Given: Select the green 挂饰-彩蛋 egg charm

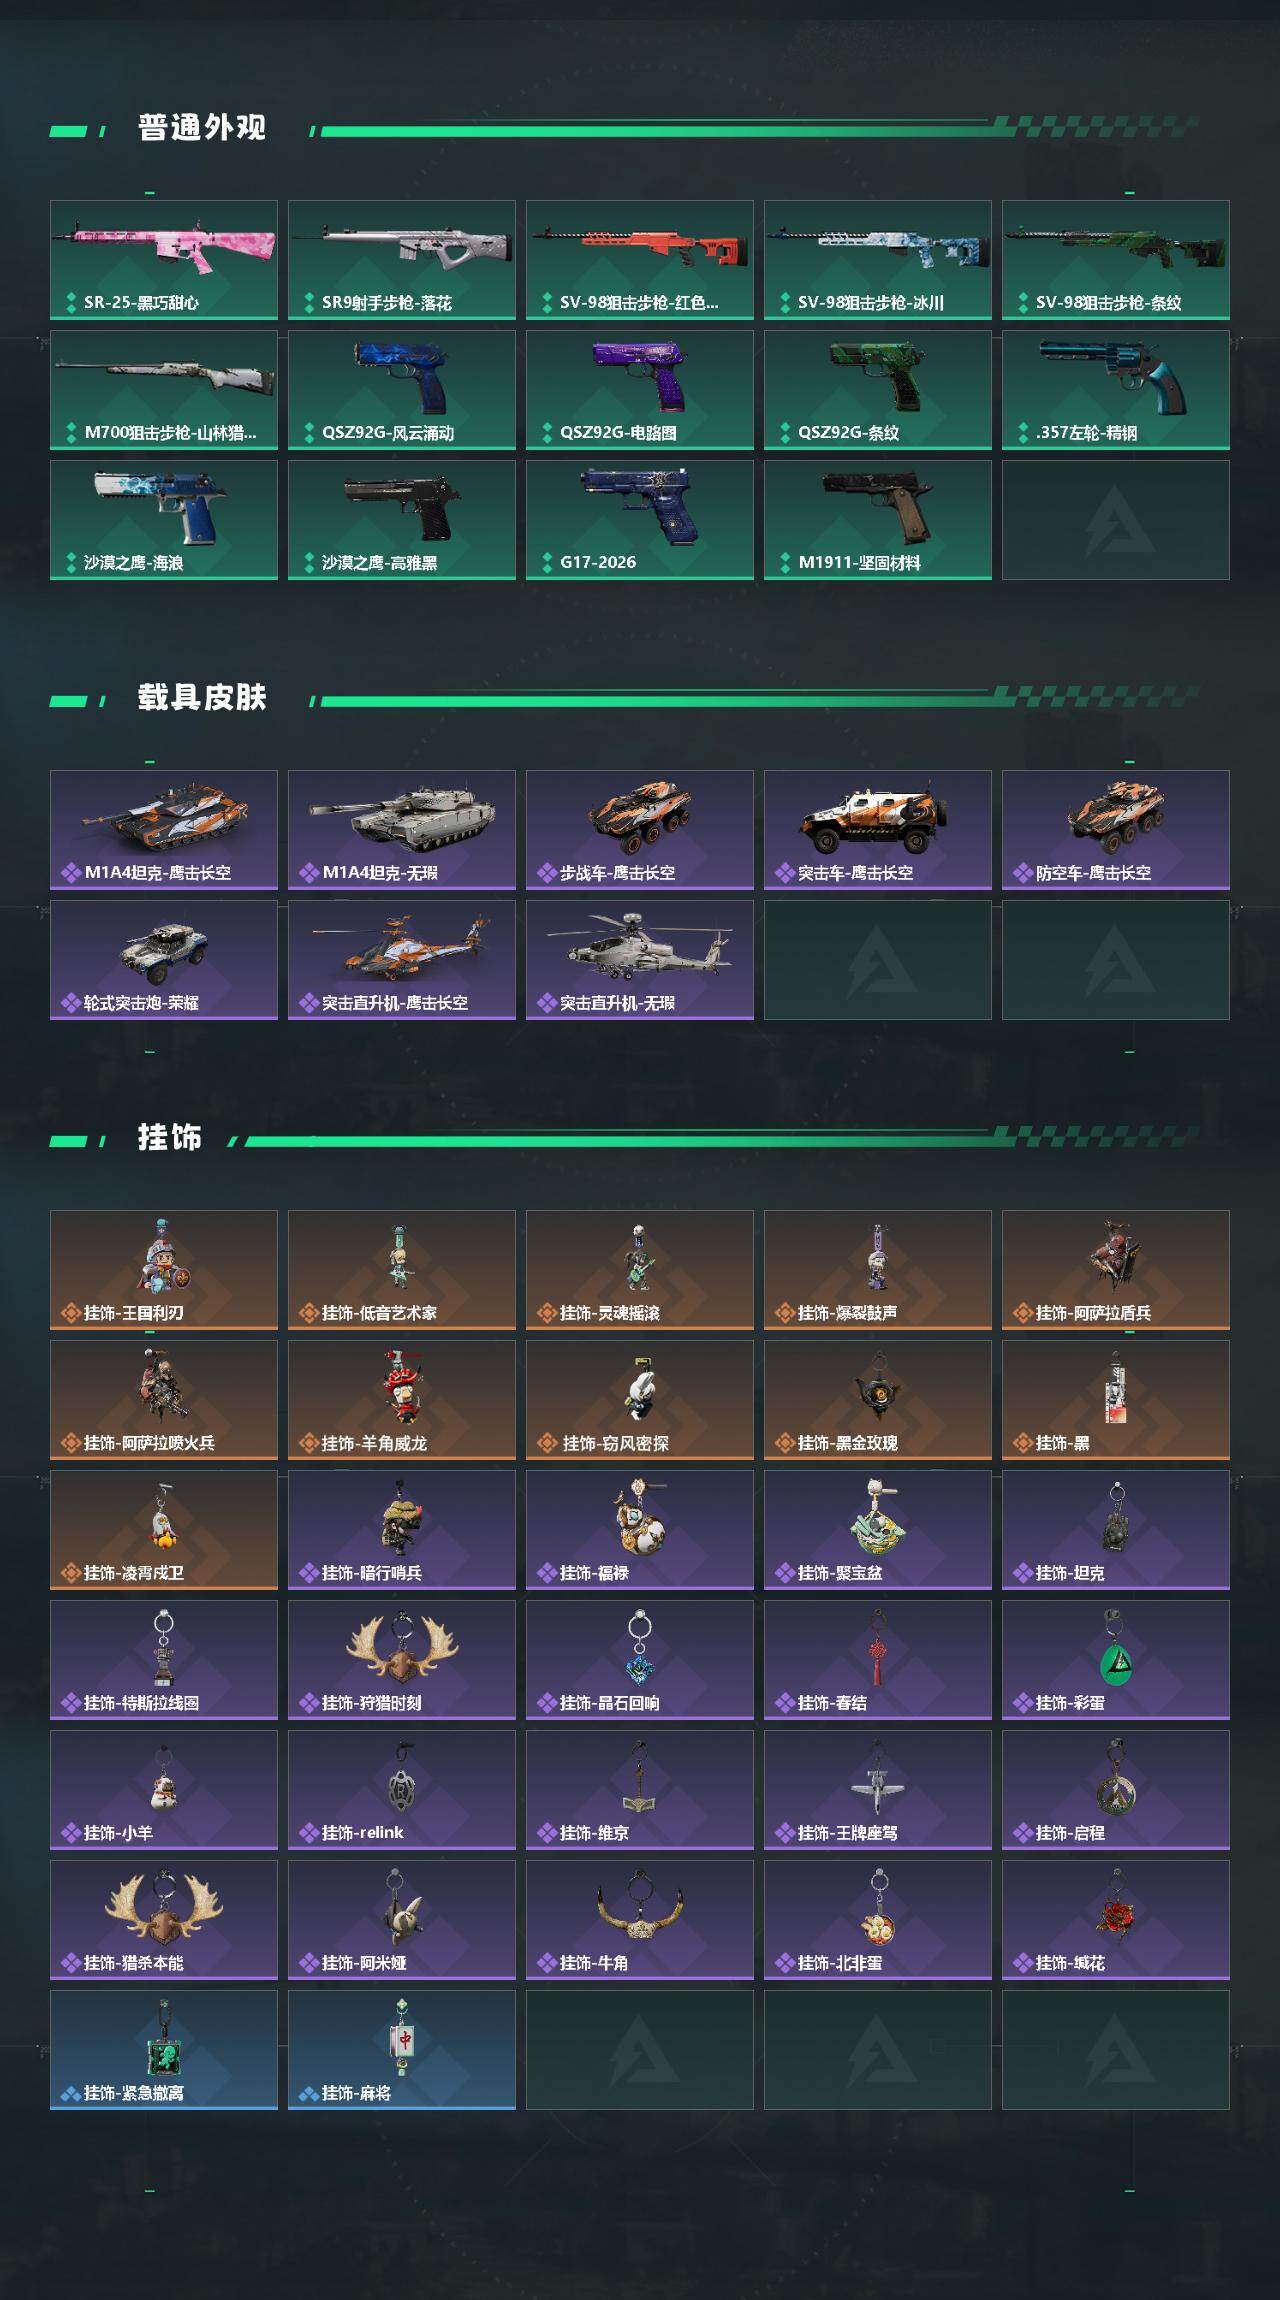Looking at the screenshot, I should [1116, 1650].
